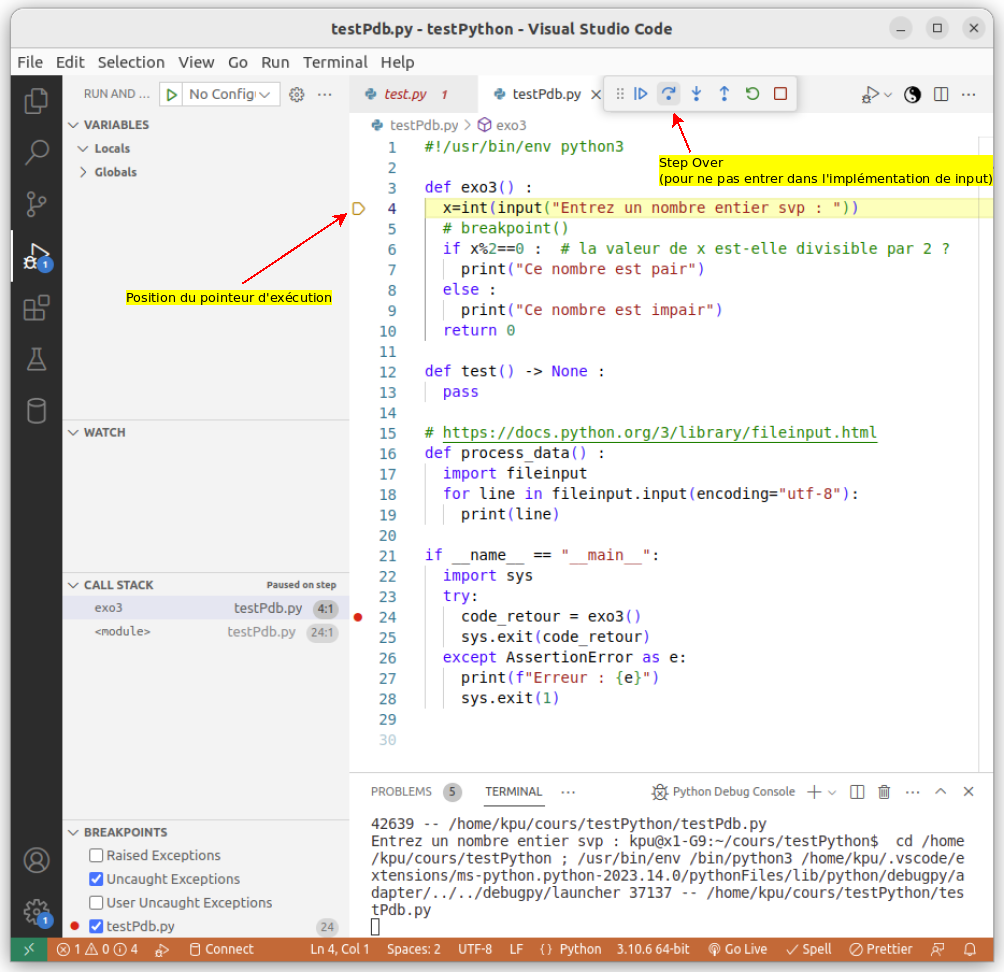Open the File menu

point(30,63)
